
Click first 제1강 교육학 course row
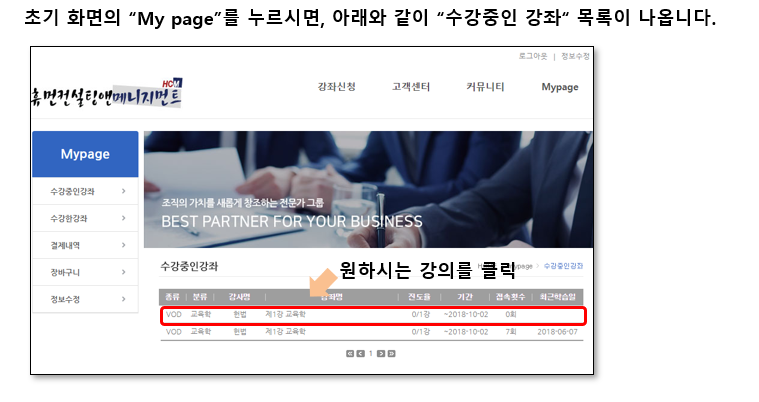click(x=286, y=315)
